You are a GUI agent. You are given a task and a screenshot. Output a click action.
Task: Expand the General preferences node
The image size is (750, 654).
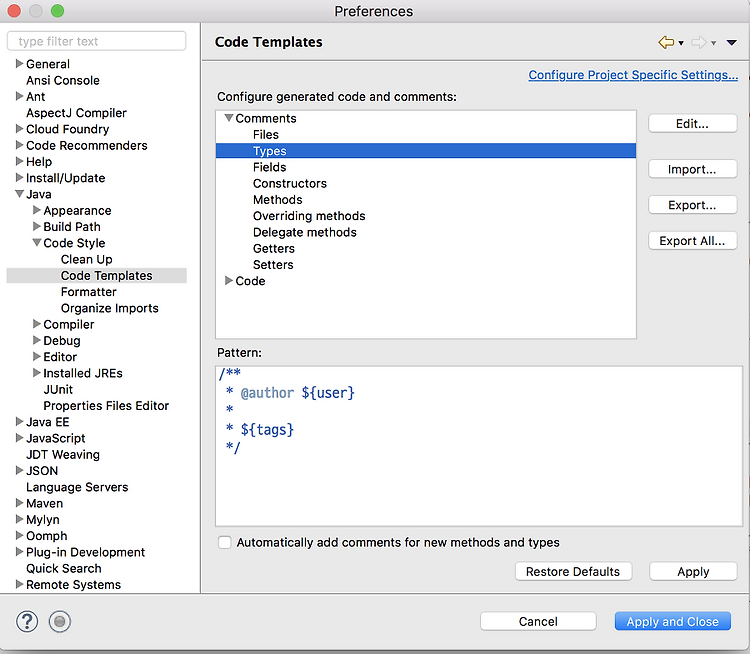click(x=19, y=64)
